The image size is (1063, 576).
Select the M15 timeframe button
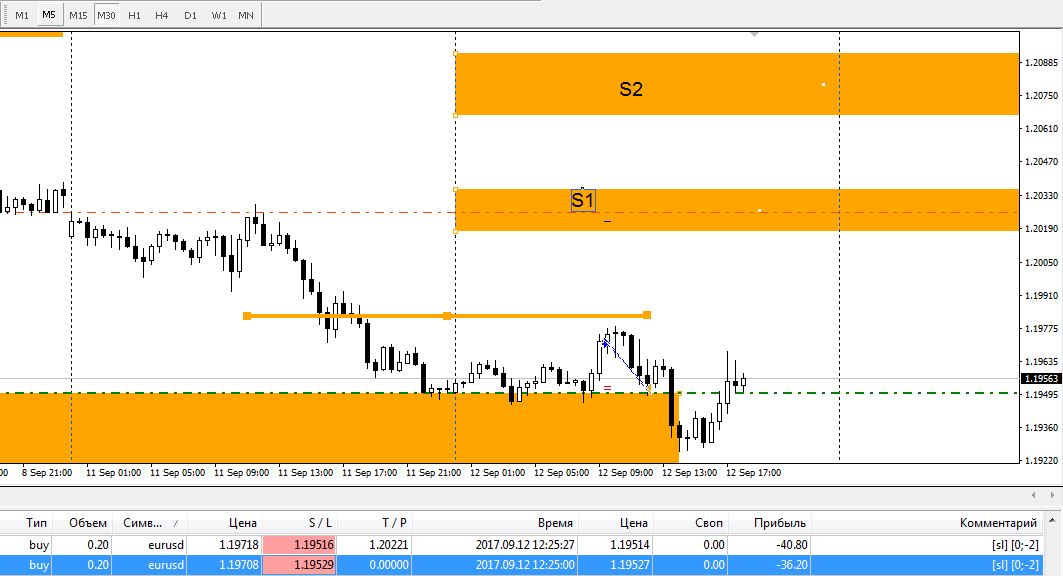click(x=78, y=15)
